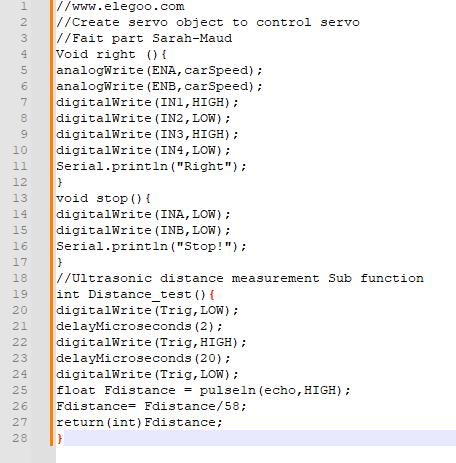Place cursor on void stop() declaration
The image size is (456, 463).
103,198
